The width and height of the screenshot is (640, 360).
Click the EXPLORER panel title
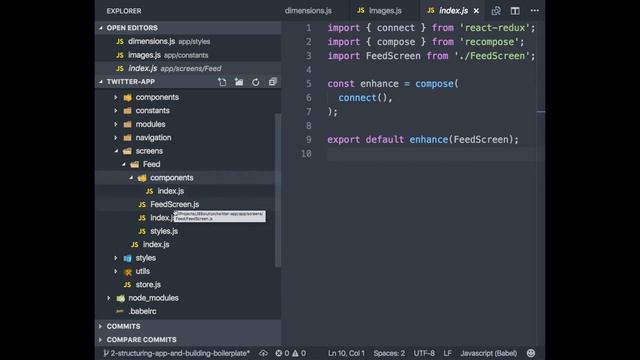click(x=124, y=11)
